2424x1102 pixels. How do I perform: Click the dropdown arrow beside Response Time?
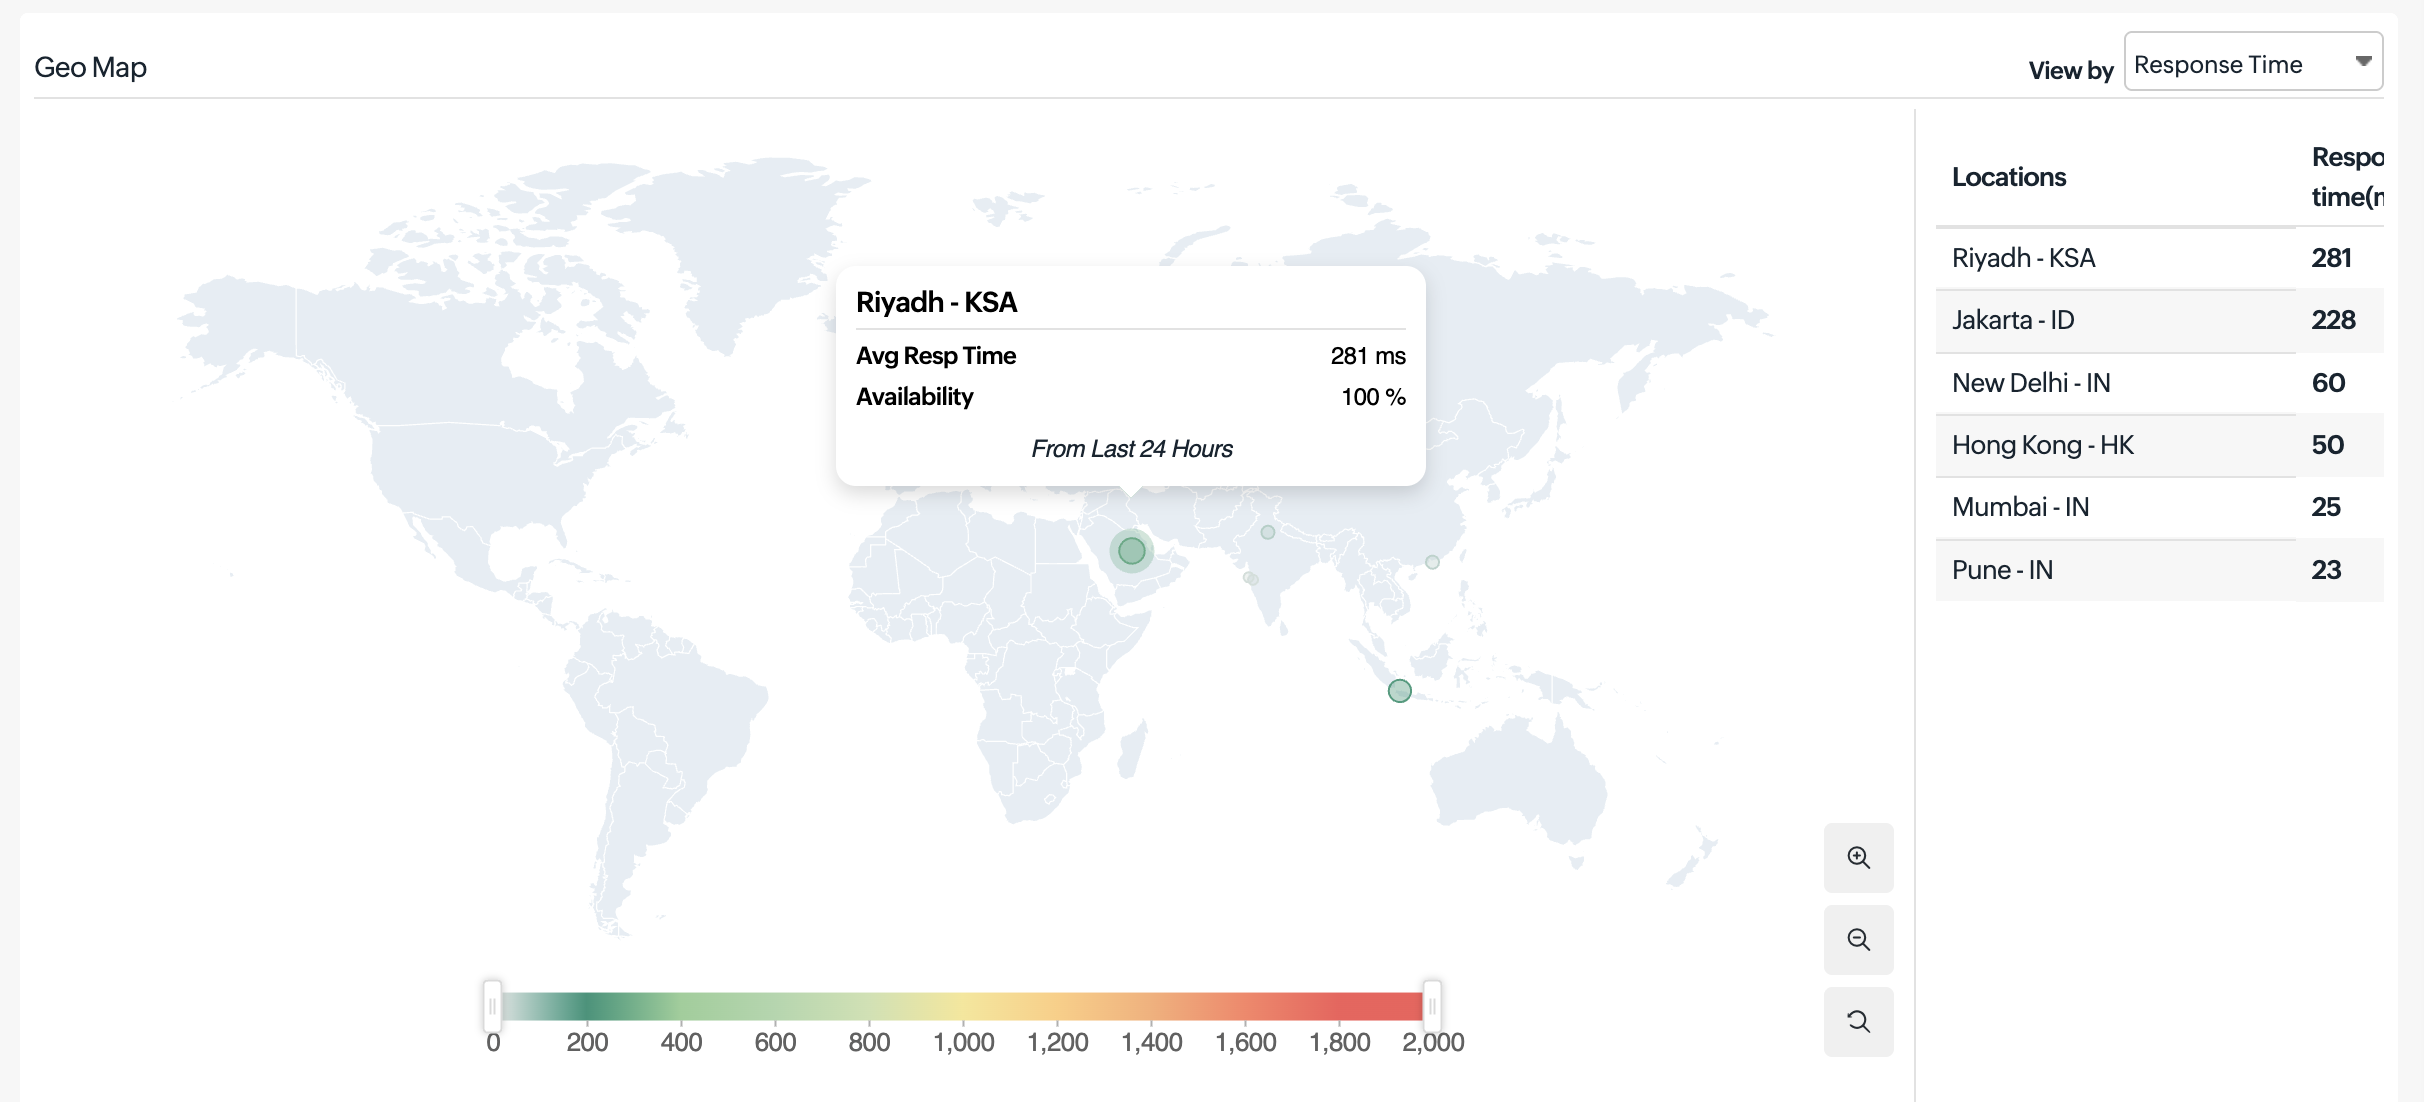(2363, 62)
